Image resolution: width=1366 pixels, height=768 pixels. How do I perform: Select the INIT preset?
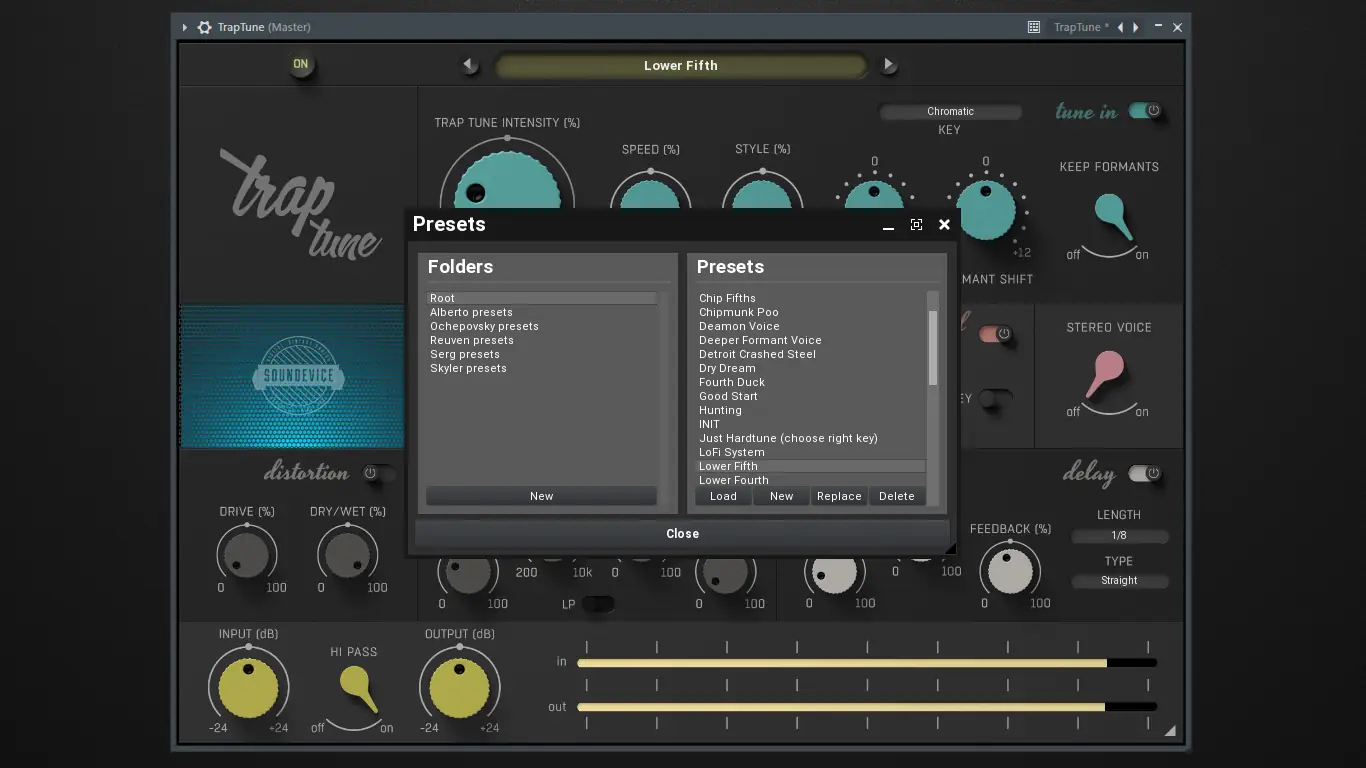811,424
